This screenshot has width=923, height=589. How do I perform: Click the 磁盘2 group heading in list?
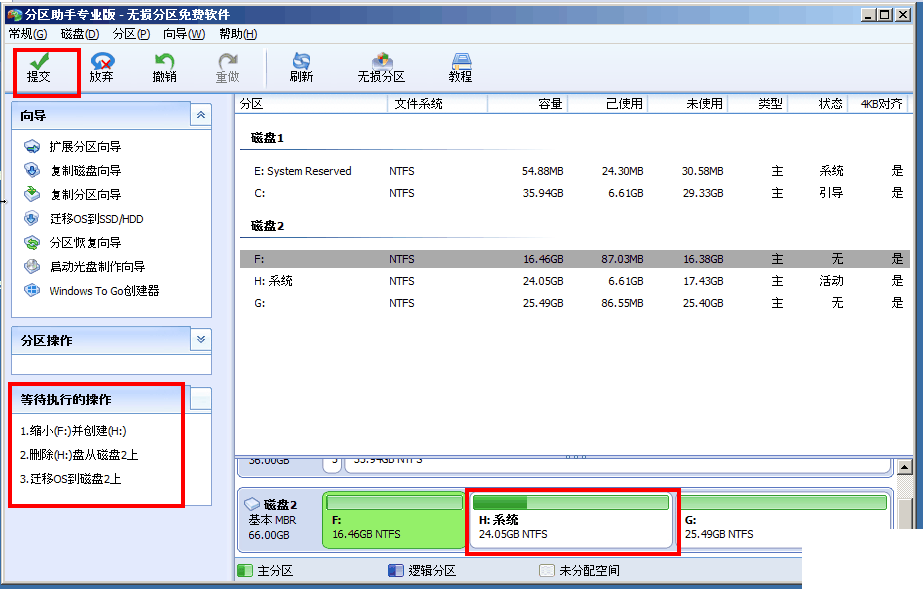(267, 226)
